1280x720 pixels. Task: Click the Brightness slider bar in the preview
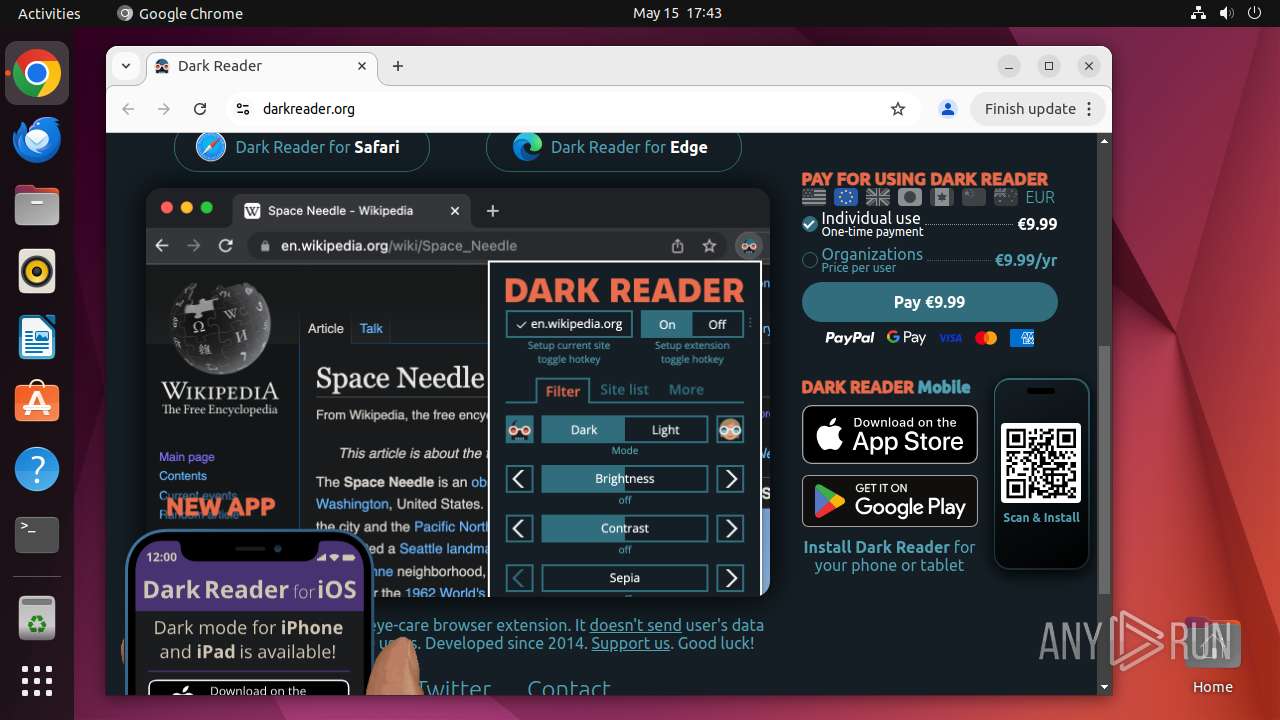pos(624,479)
